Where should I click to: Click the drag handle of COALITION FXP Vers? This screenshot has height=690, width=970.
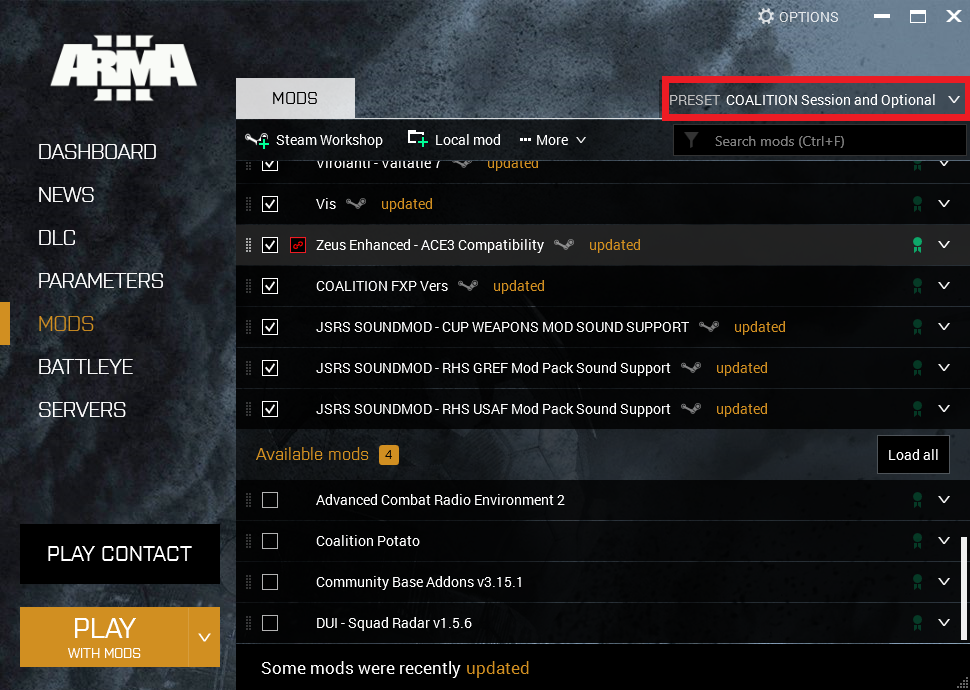249,286
